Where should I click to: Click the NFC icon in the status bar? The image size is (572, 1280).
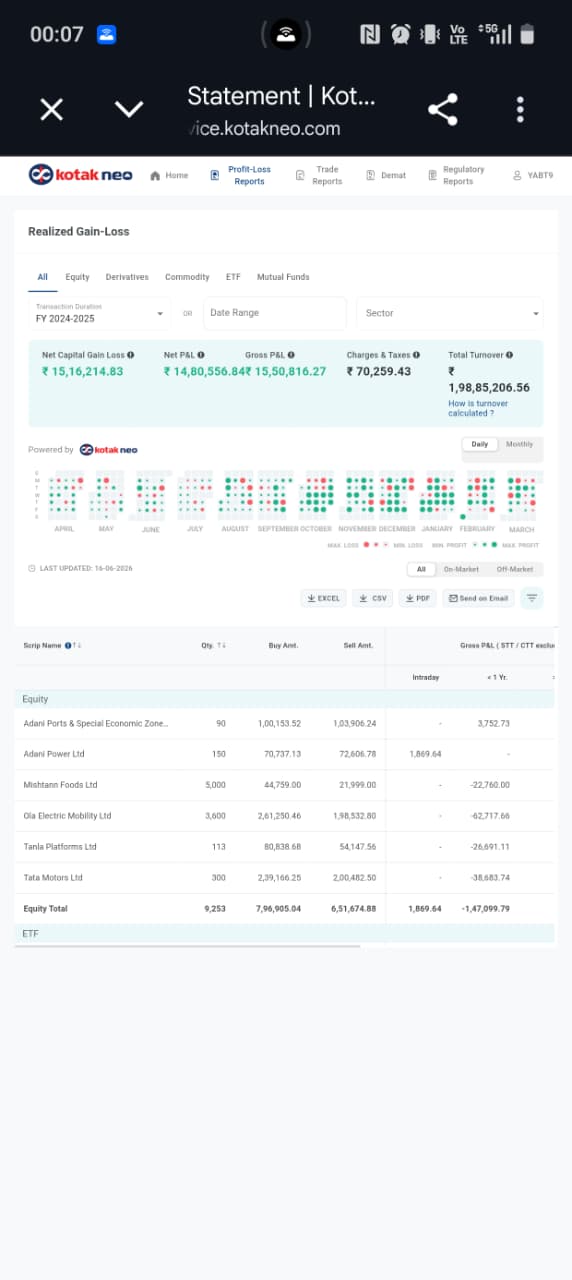point(370,34)
